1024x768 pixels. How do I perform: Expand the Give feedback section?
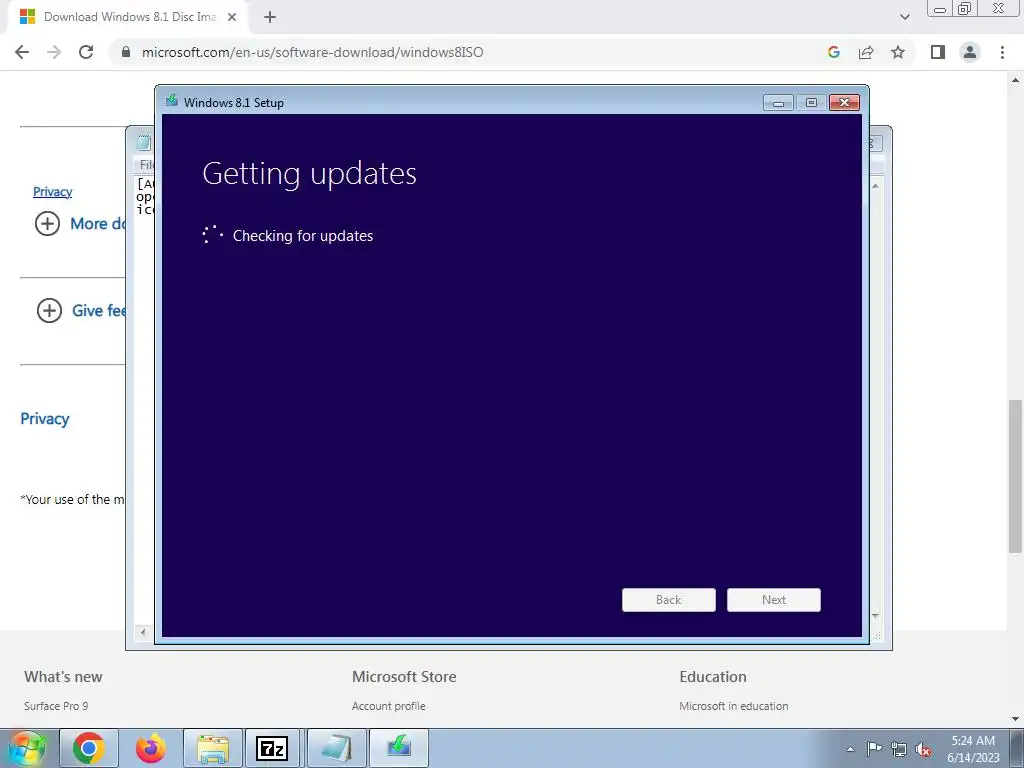(49, 310)
